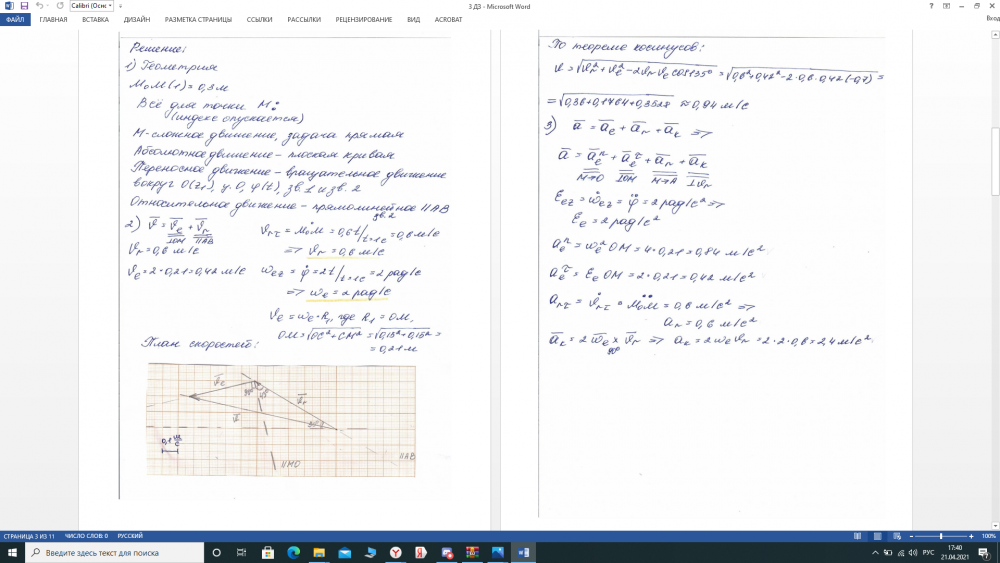Click the active Word icon on taskbar
Viewport: 1000px width, 563px height.
click(523, 553)
